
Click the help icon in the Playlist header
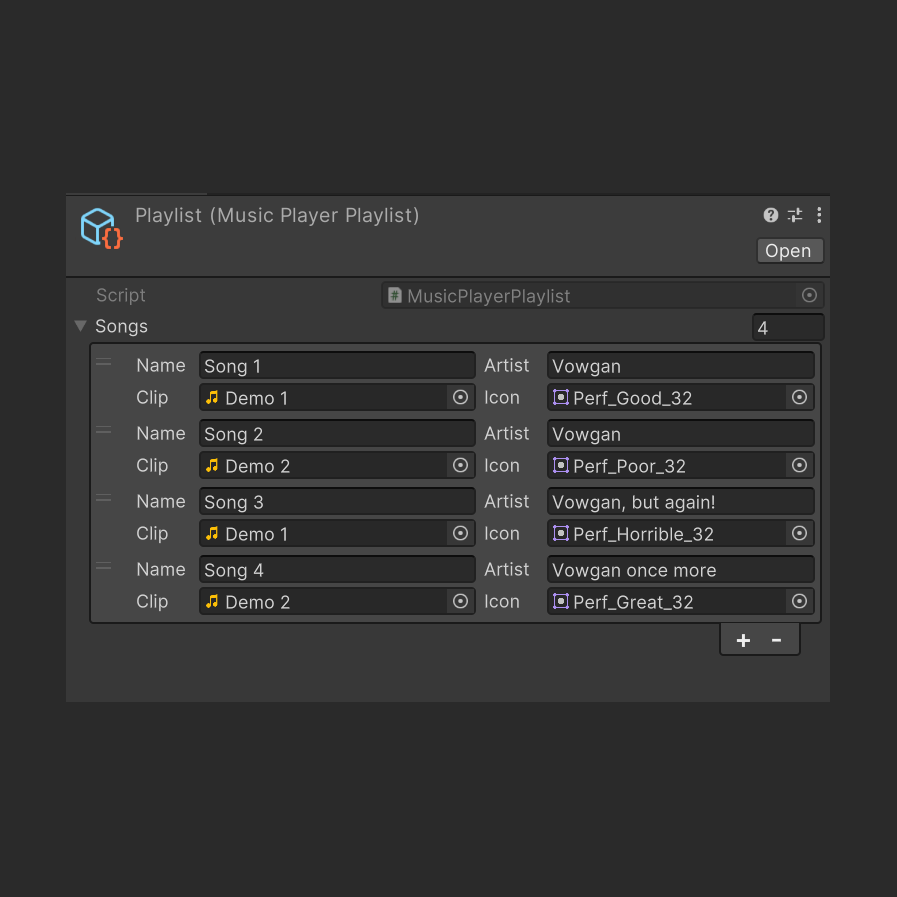click(770, 215)
